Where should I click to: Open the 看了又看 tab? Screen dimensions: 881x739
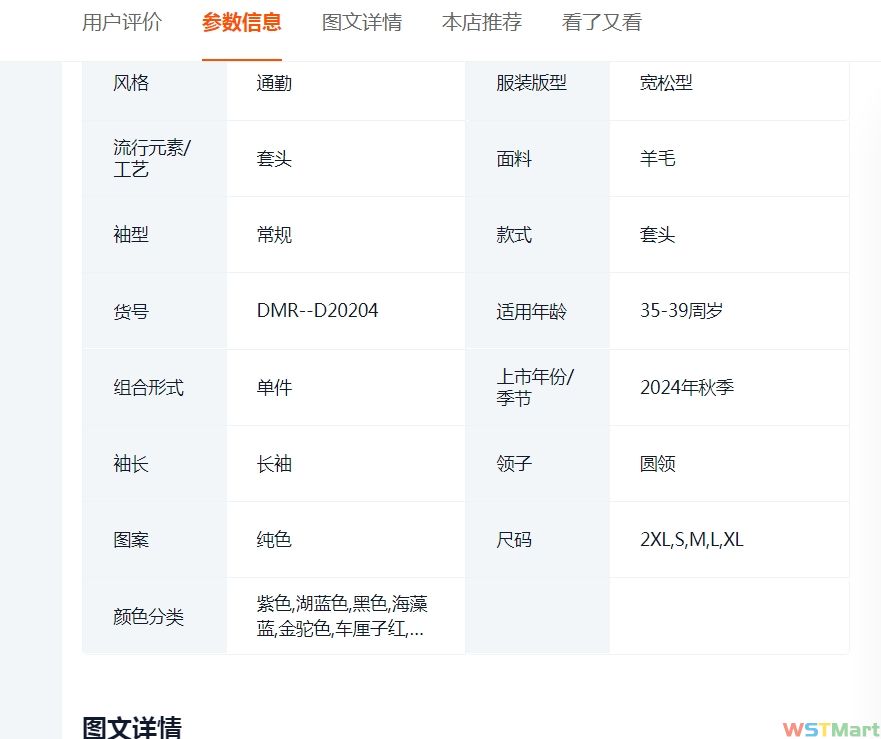pyautogui.click(x=601, y=22)
